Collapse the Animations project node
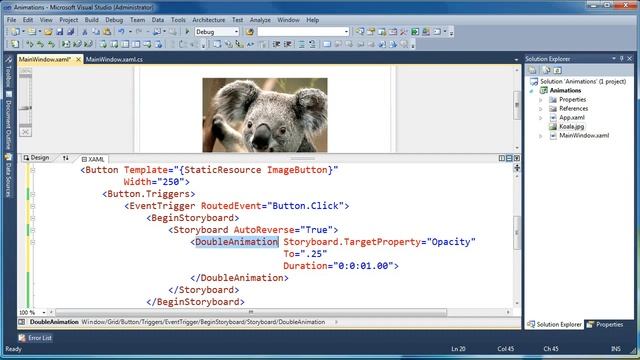Viewport: 640px width, 360px height. tap(531, 91)
